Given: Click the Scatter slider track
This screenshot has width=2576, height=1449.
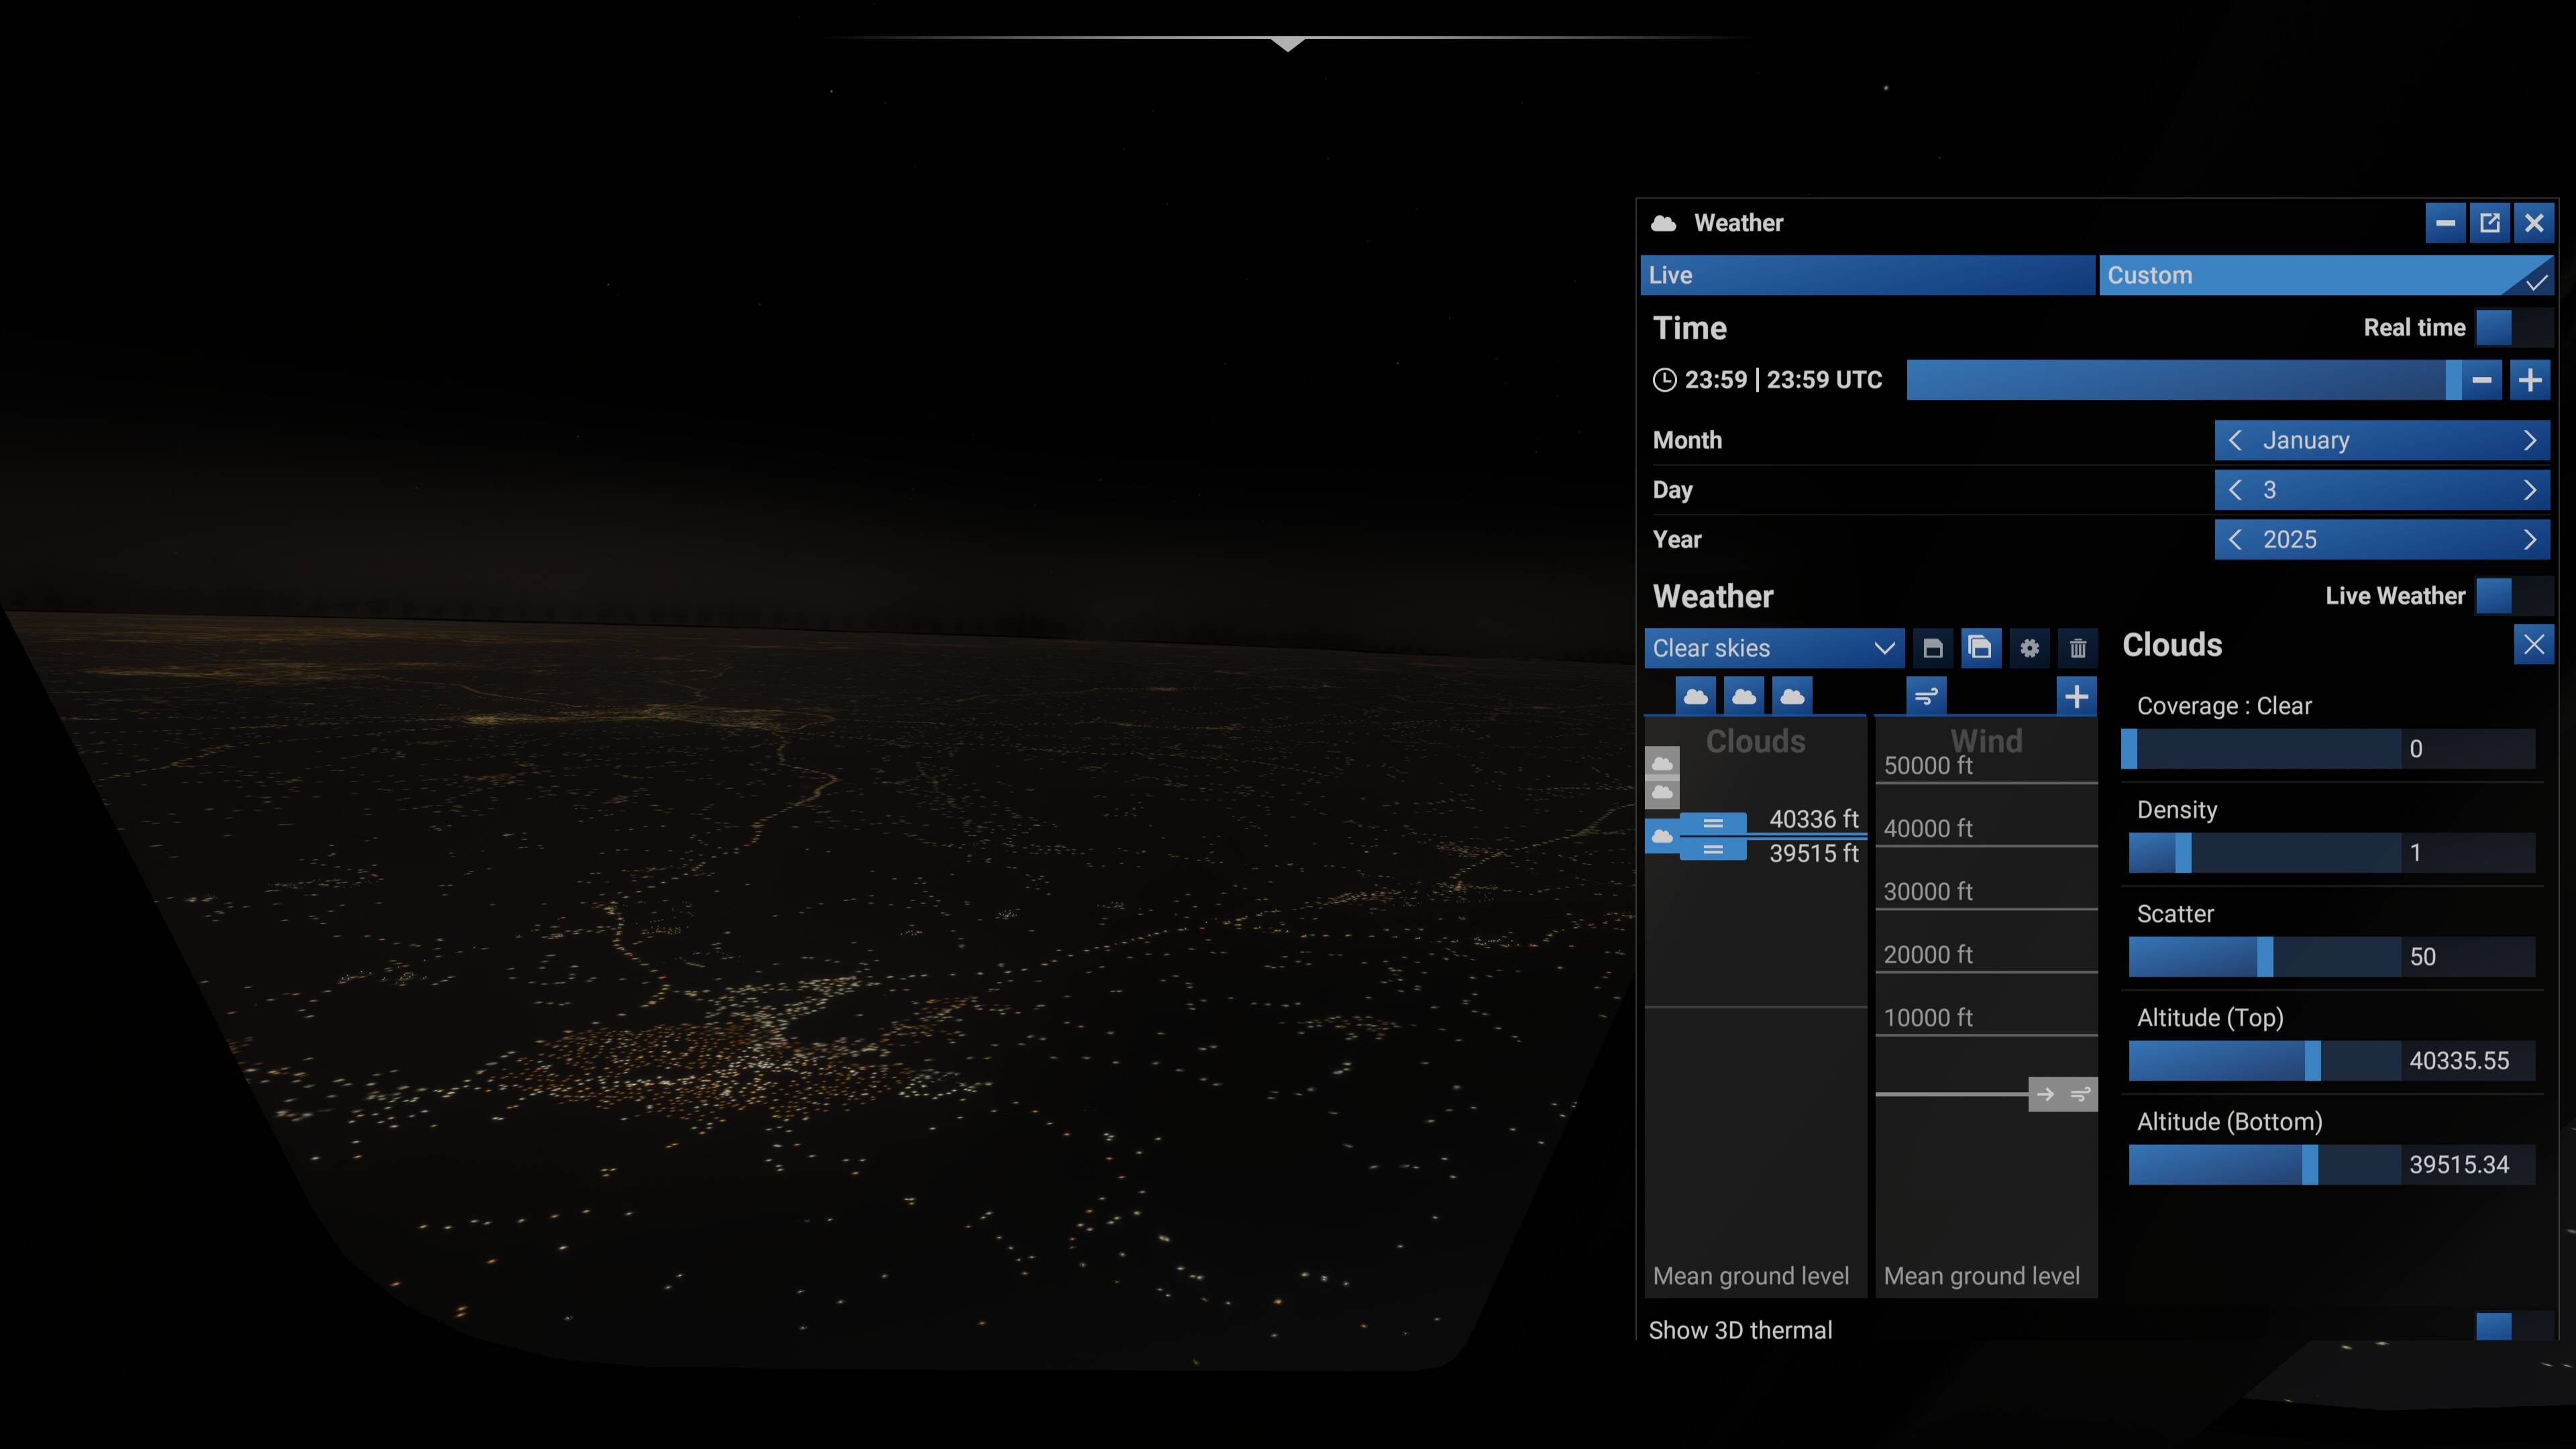Looking at the screenshot, I should coord(2264,957).
